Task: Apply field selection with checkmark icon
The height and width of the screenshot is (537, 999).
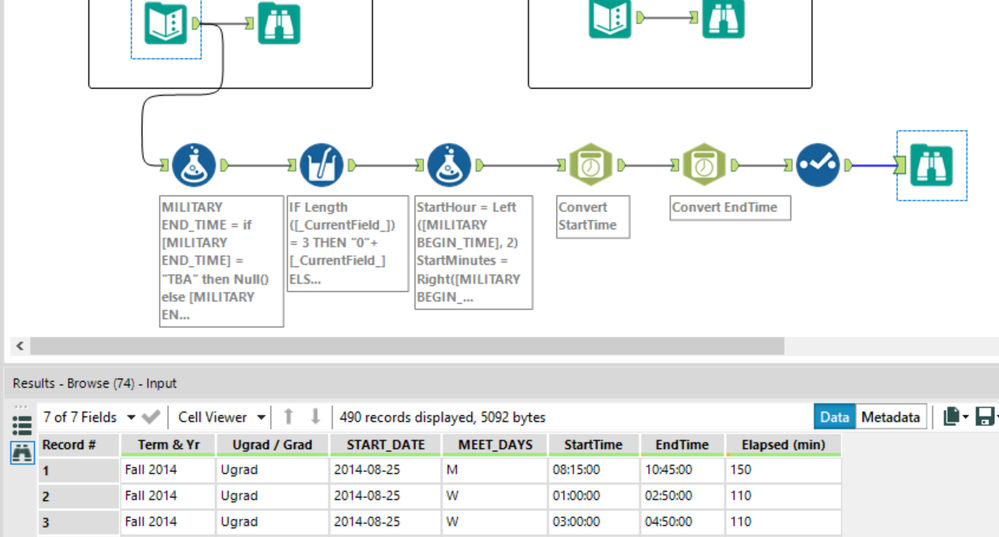Action: pyautogui.click(x=151, y=417)
